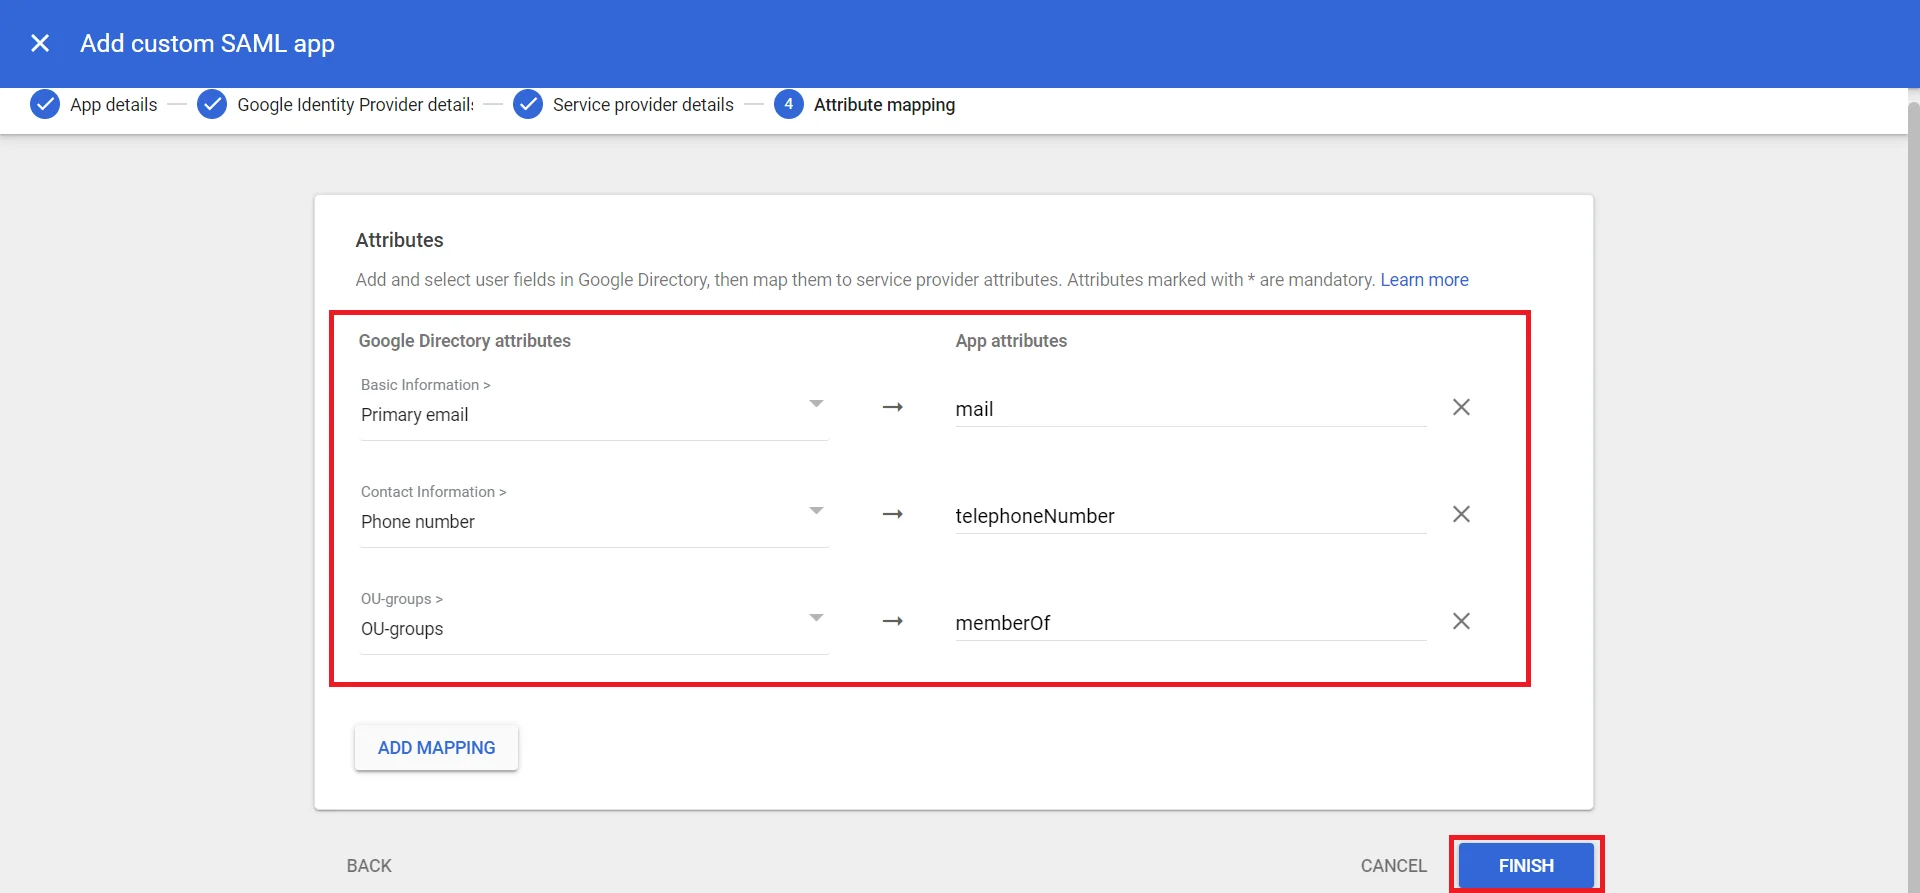The height and width of the screenshot is (893, 1920).
Task: Expand the Phone number attribute dropdown
Action: (x=816, y=511)
